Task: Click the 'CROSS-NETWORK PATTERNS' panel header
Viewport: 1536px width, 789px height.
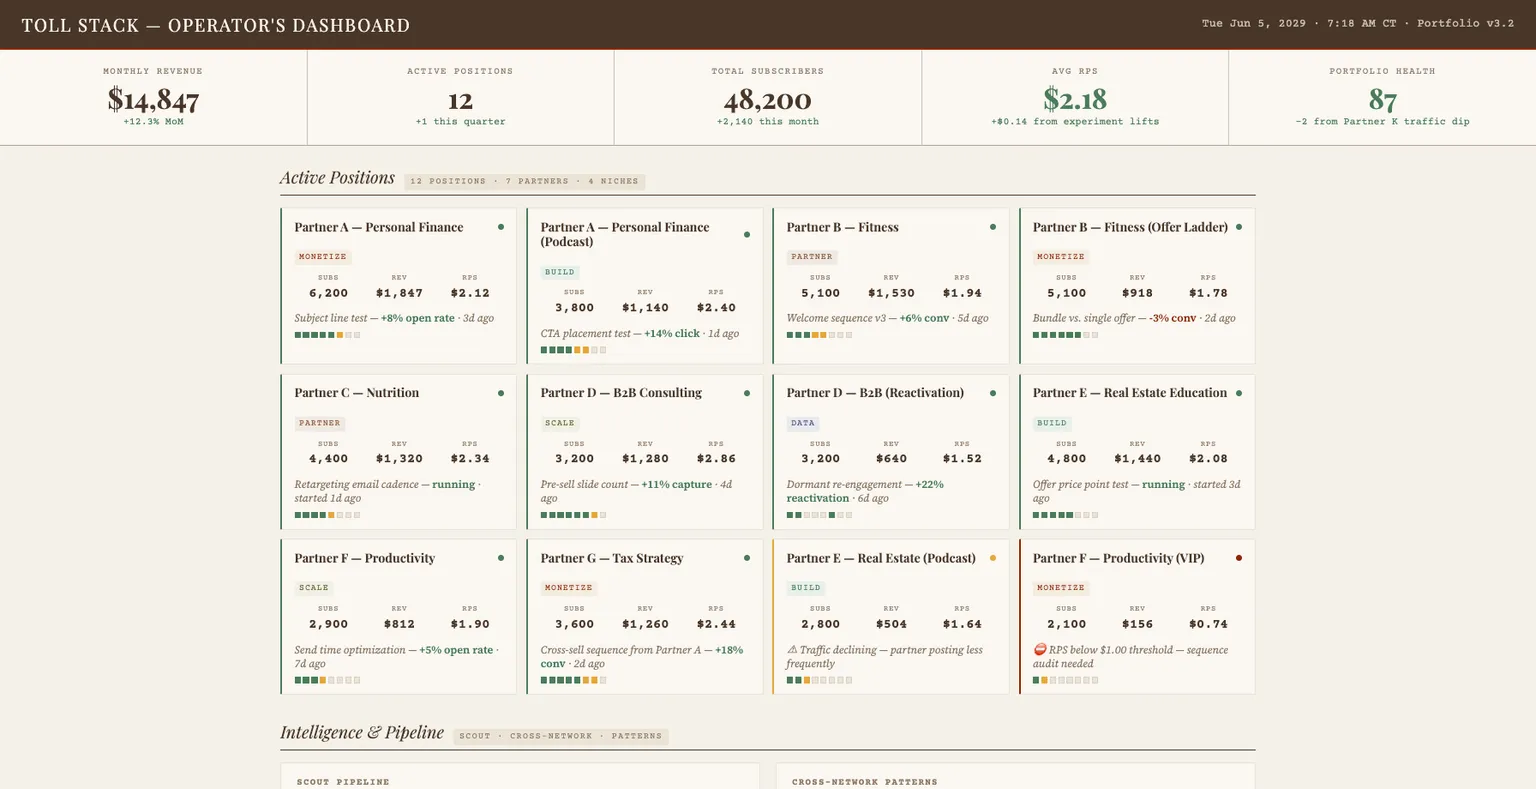Action: click(x=865, y=782)
